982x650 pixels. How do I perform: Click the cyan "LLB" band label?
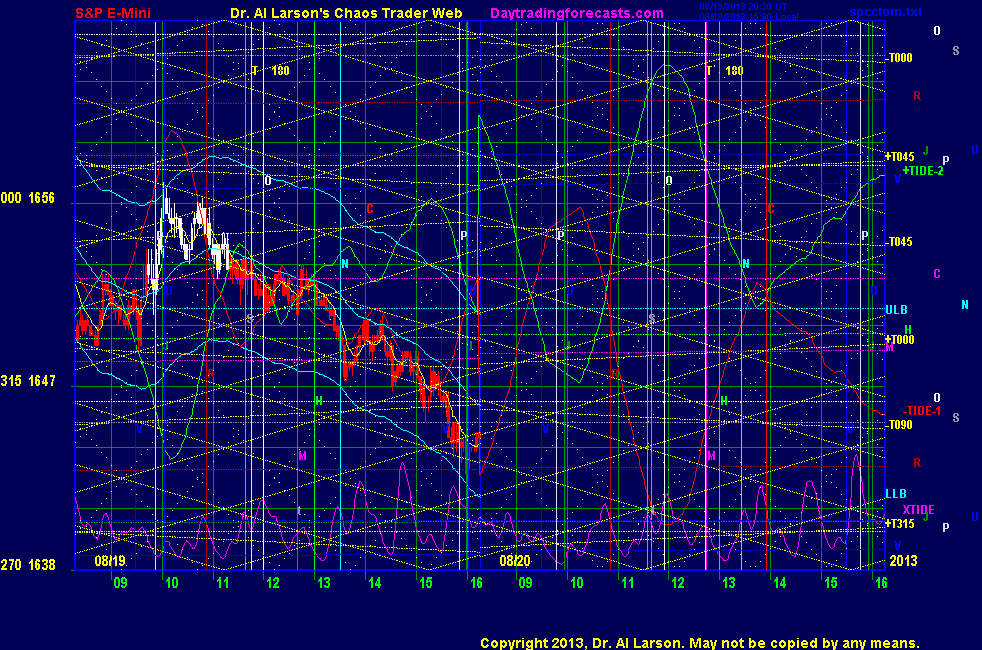[896, 494]
